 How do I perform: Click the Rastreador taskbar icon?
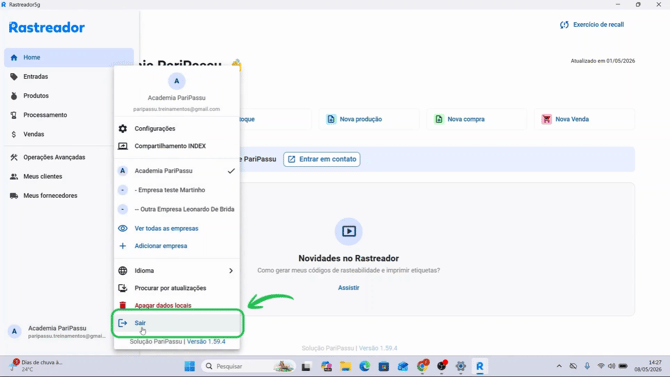[x=480, y=366]
